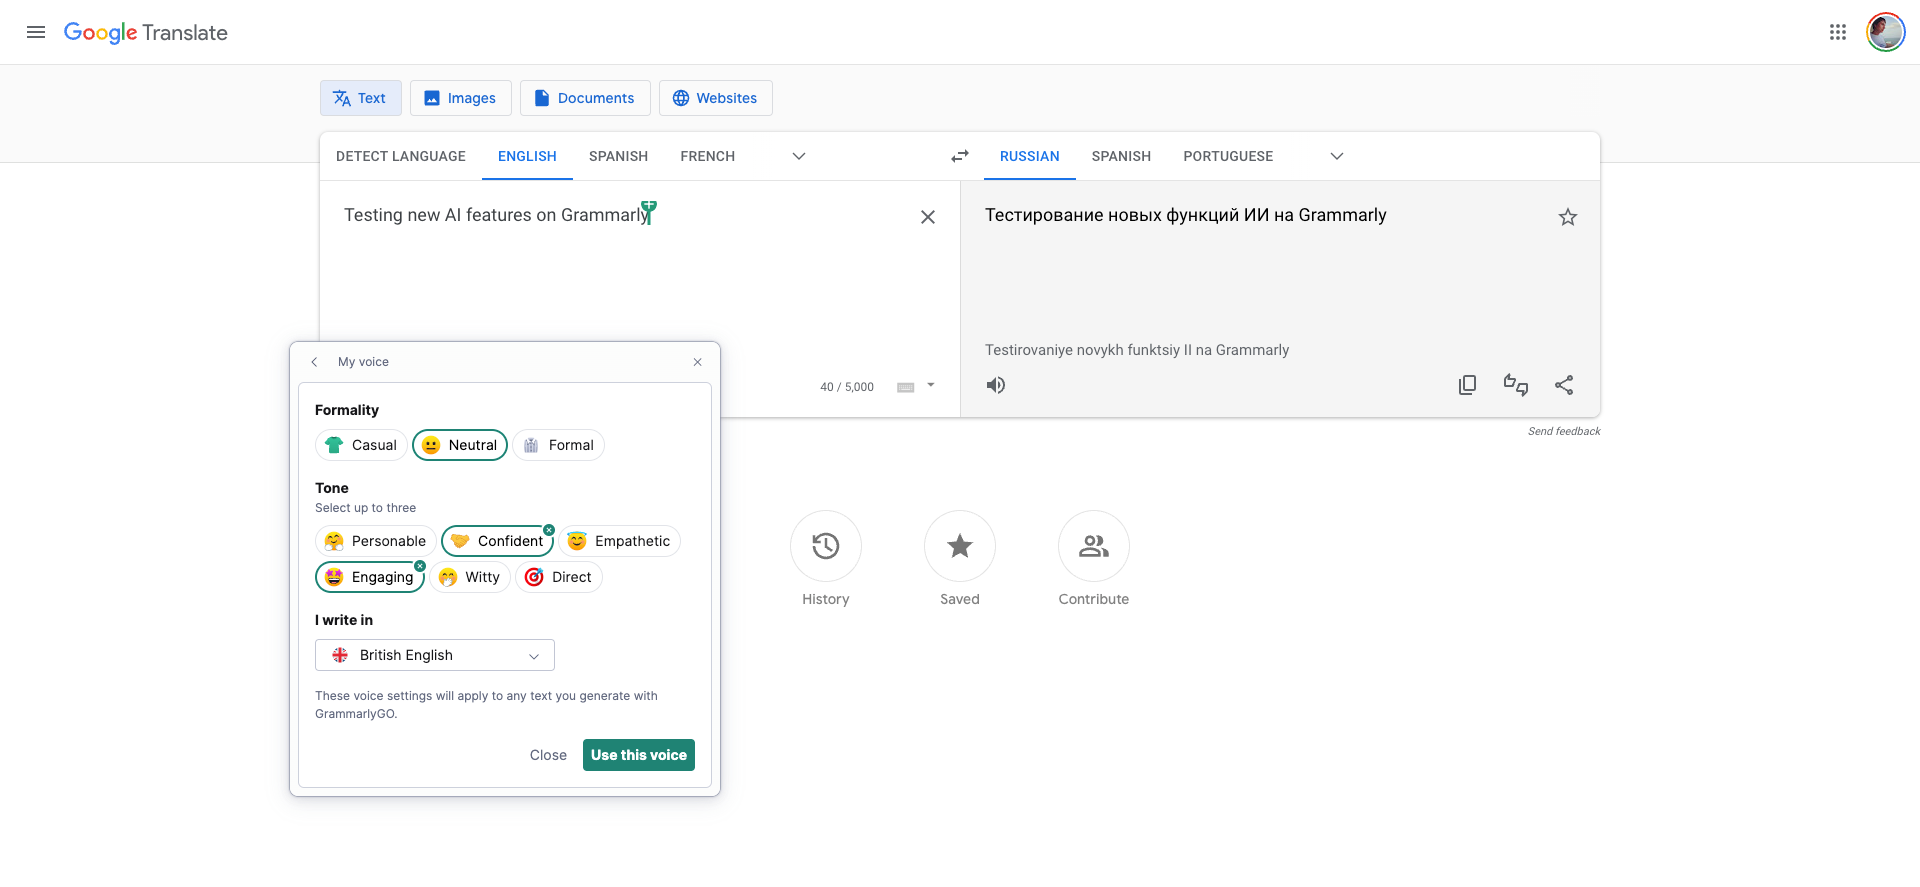Open the Saved translations button
This screenshot has width=1920, height=887.
960,546
